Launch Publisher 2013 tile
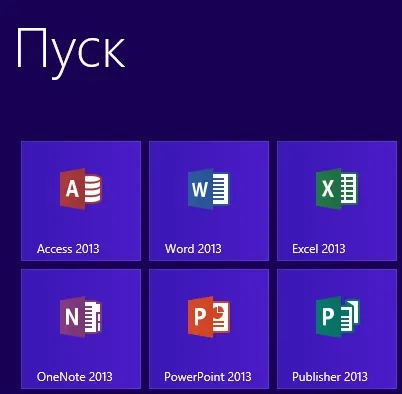Screen dimensions: 402x394 337,329
